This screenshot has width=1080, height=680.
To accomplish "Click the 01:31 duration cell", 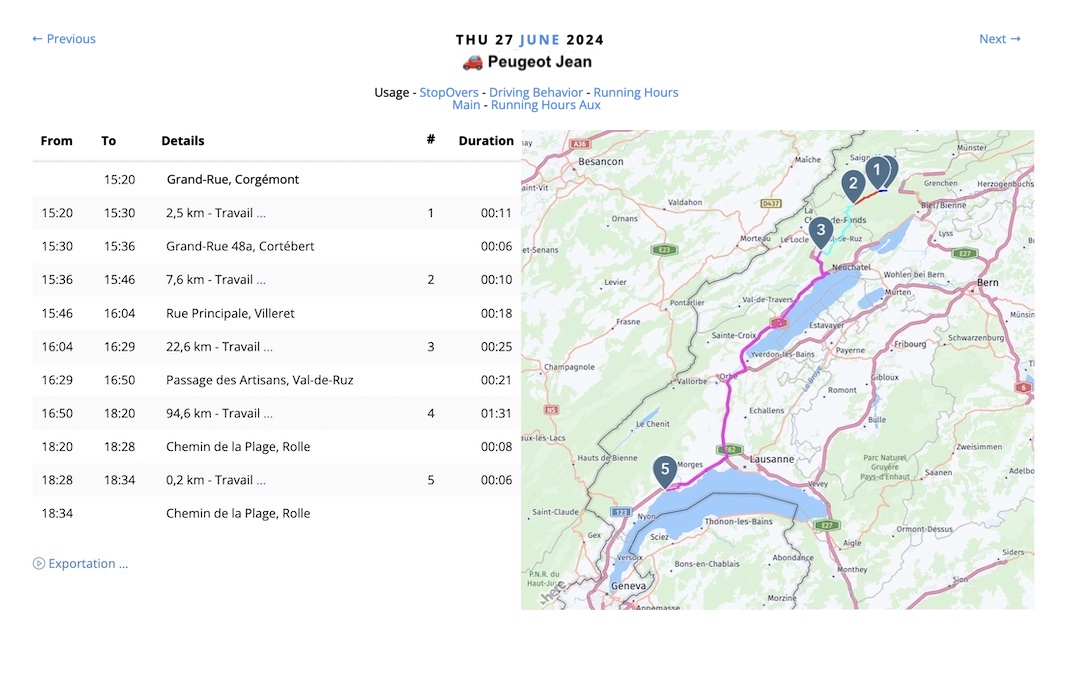I will 496,413.
